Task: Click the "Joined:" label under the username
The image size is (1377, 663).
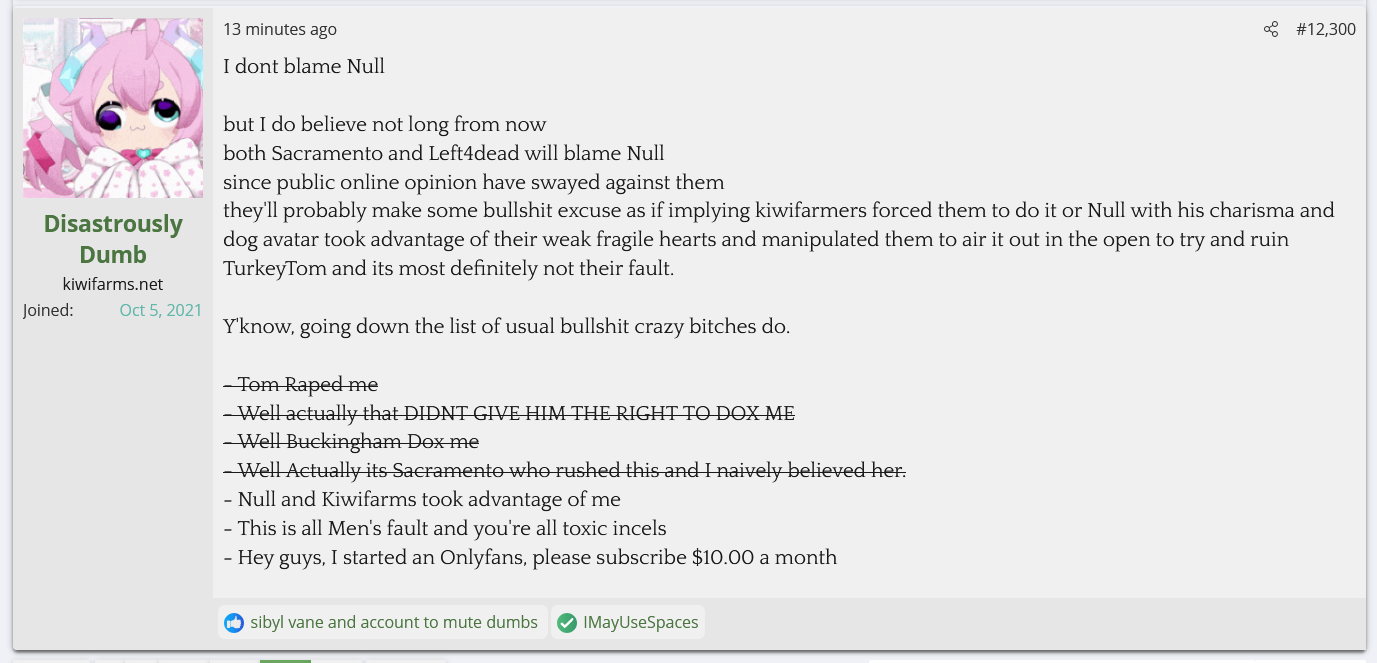Action: [48, 310]
